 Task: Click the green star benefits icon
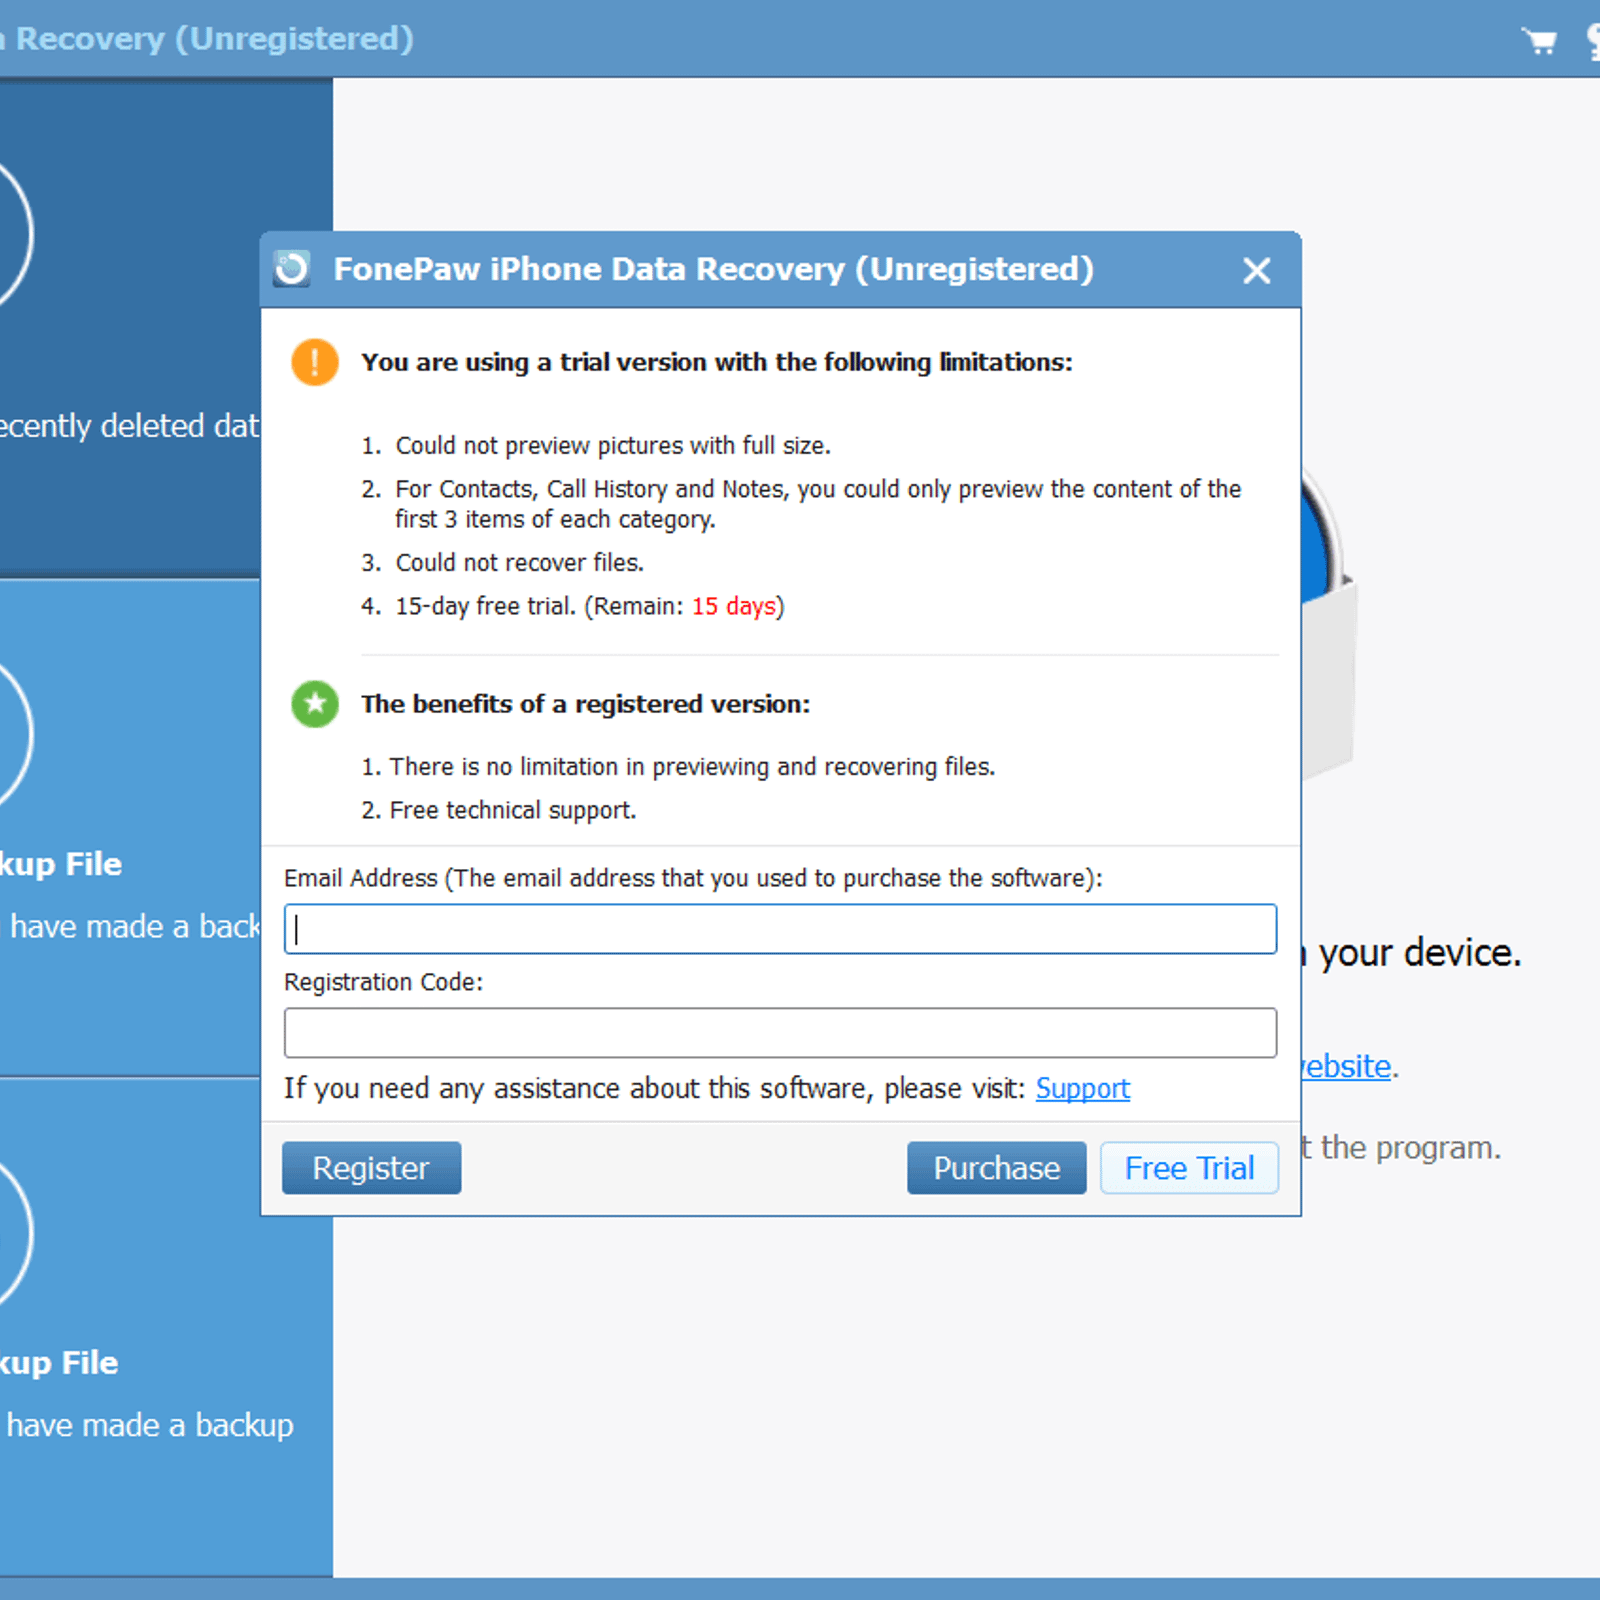(x=315, y=704)
